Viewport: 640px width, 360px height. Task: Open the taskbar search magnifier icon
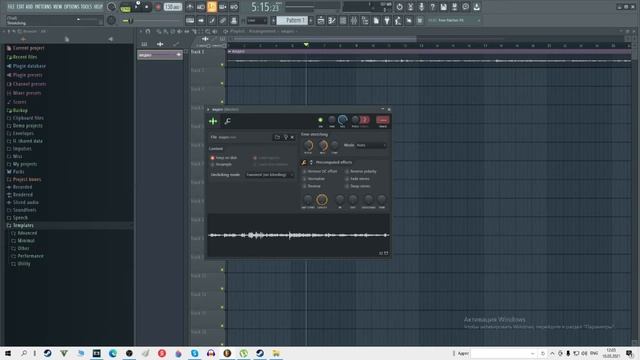pyautogui.click(x=24, y=353)
